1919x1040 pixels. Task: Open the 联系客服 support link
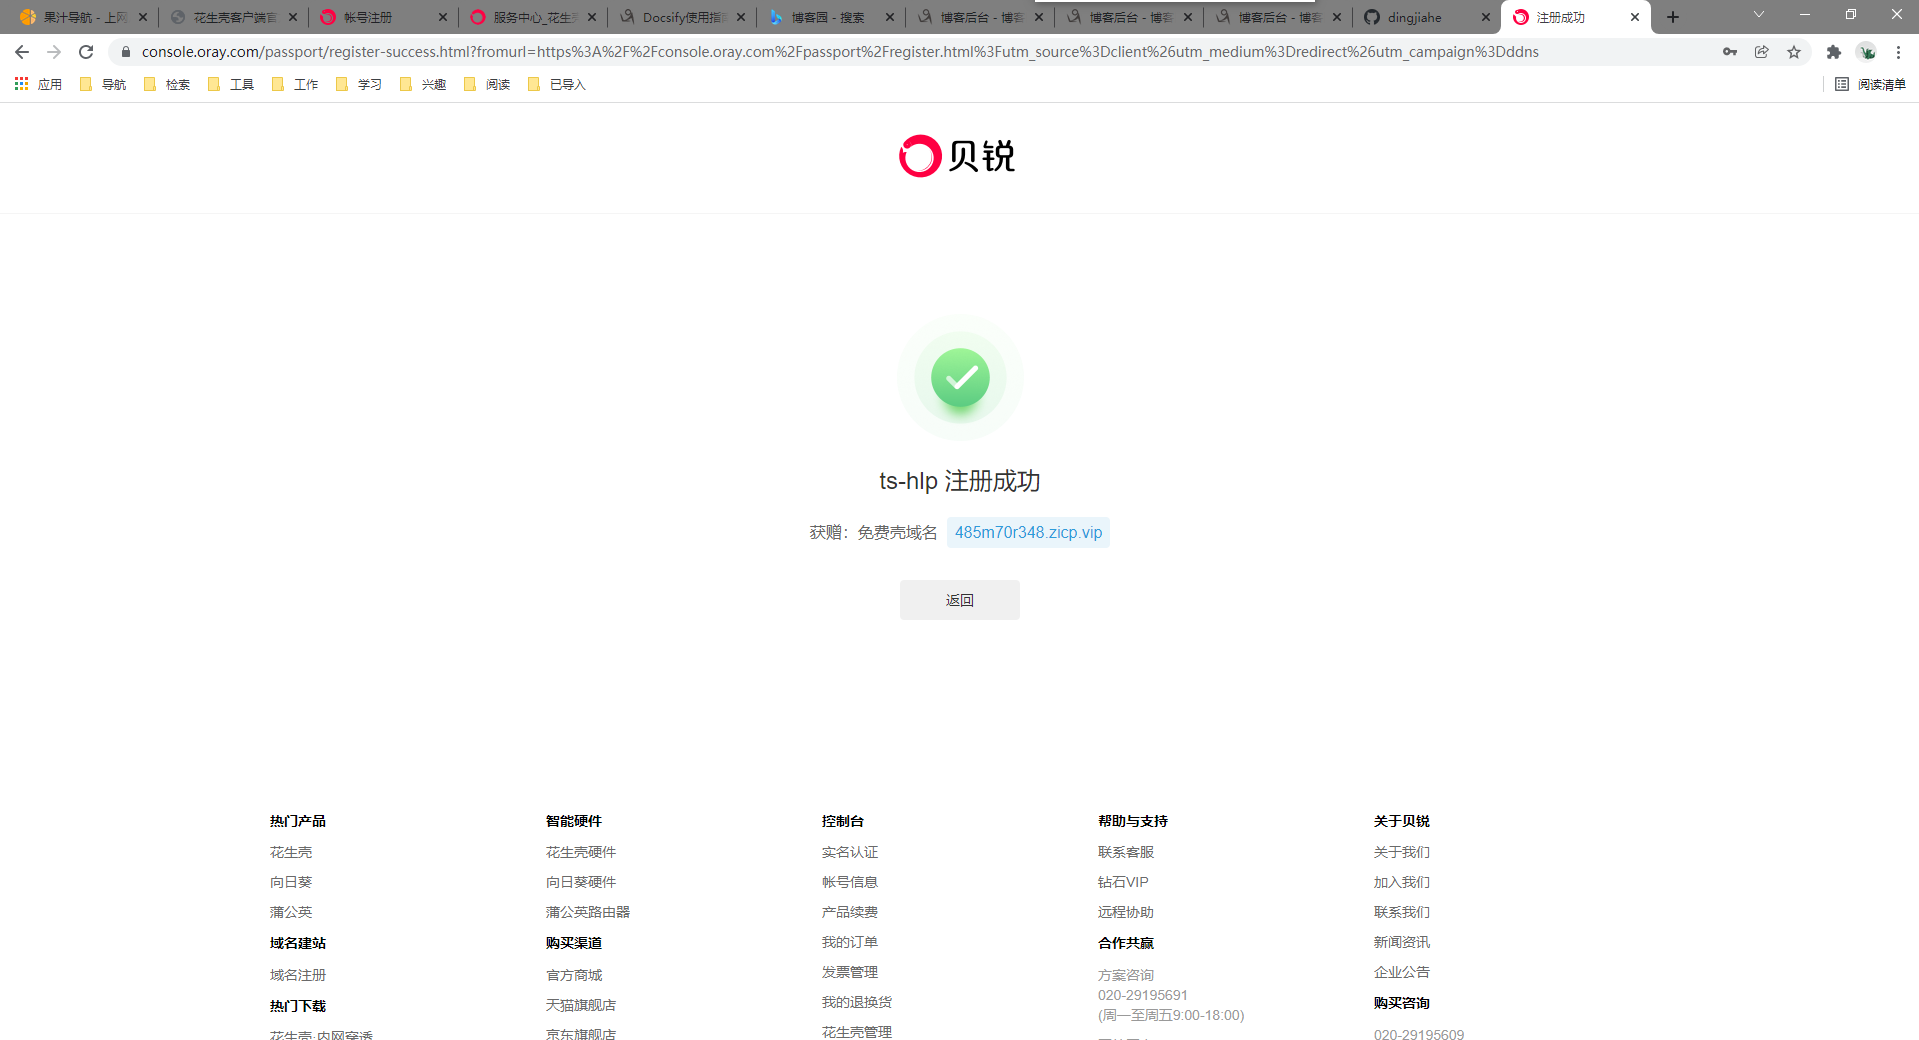[1126, 852]
